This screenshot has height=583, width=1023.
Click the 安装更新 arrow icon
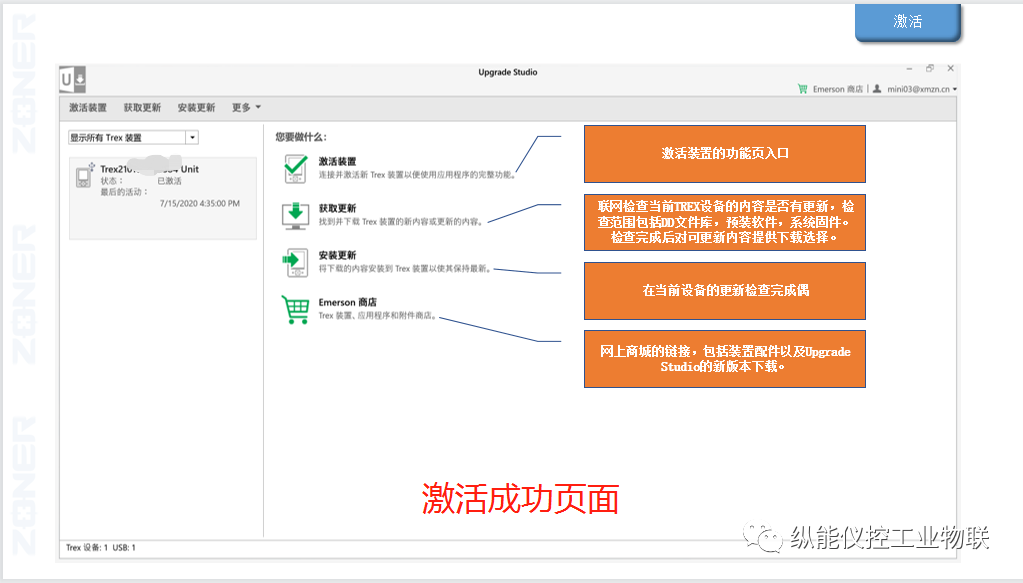[295, 261]
